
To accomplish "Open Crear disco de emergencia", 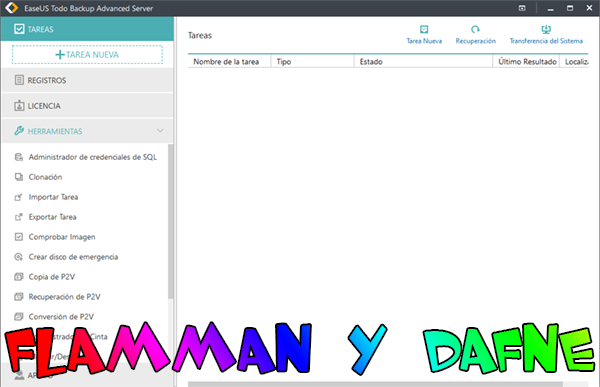I will [73, 257].
